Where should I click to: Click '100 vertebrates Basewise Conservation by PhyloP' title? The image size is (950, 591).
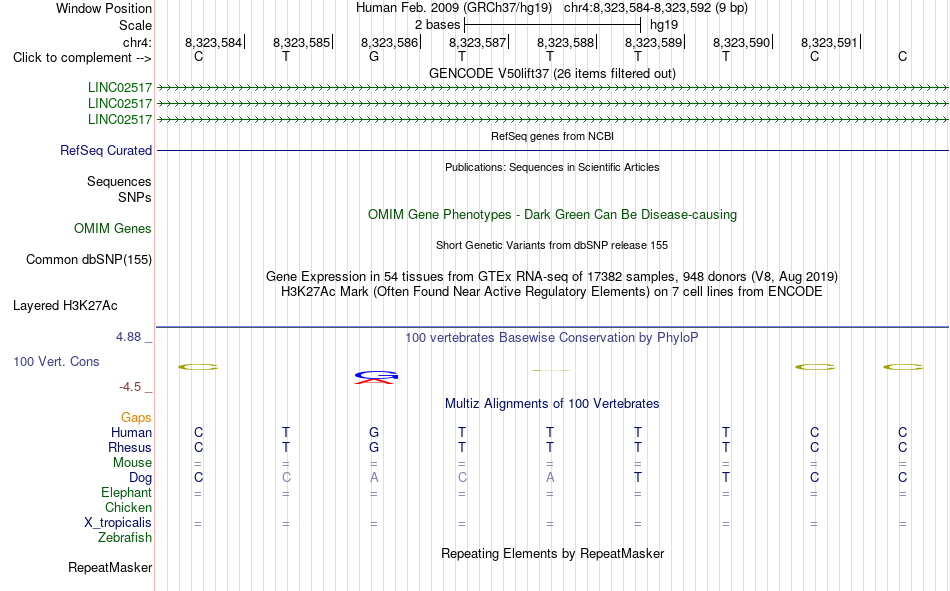tap(552, 338)
